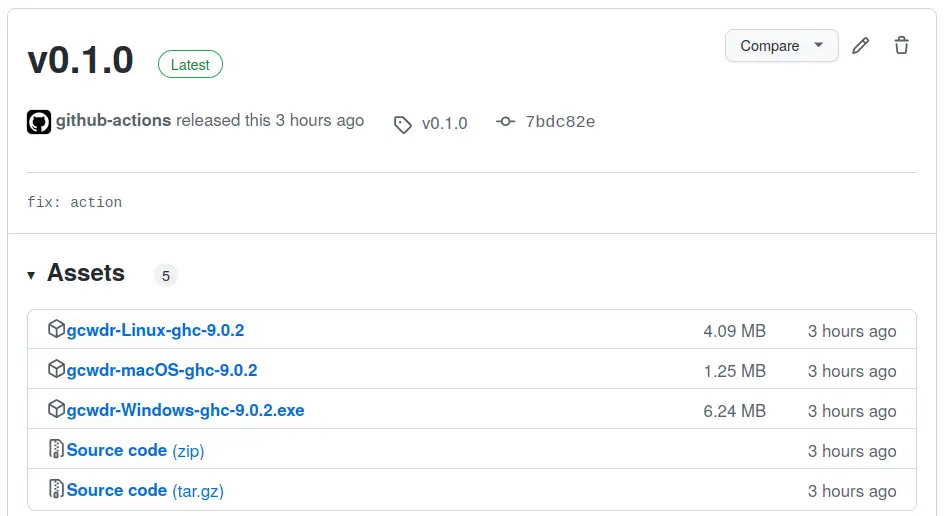
Task: Open the v0.1.0 release title
Action: tap(80, 61)
